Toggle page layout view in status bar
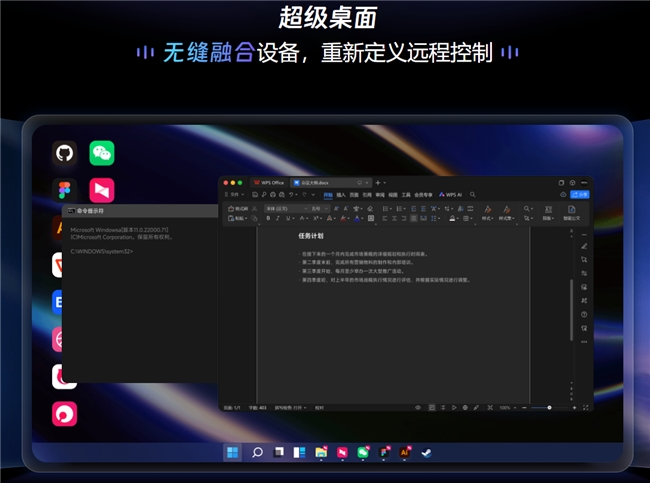Screen dimensions: 650x483 pos(430,408)
